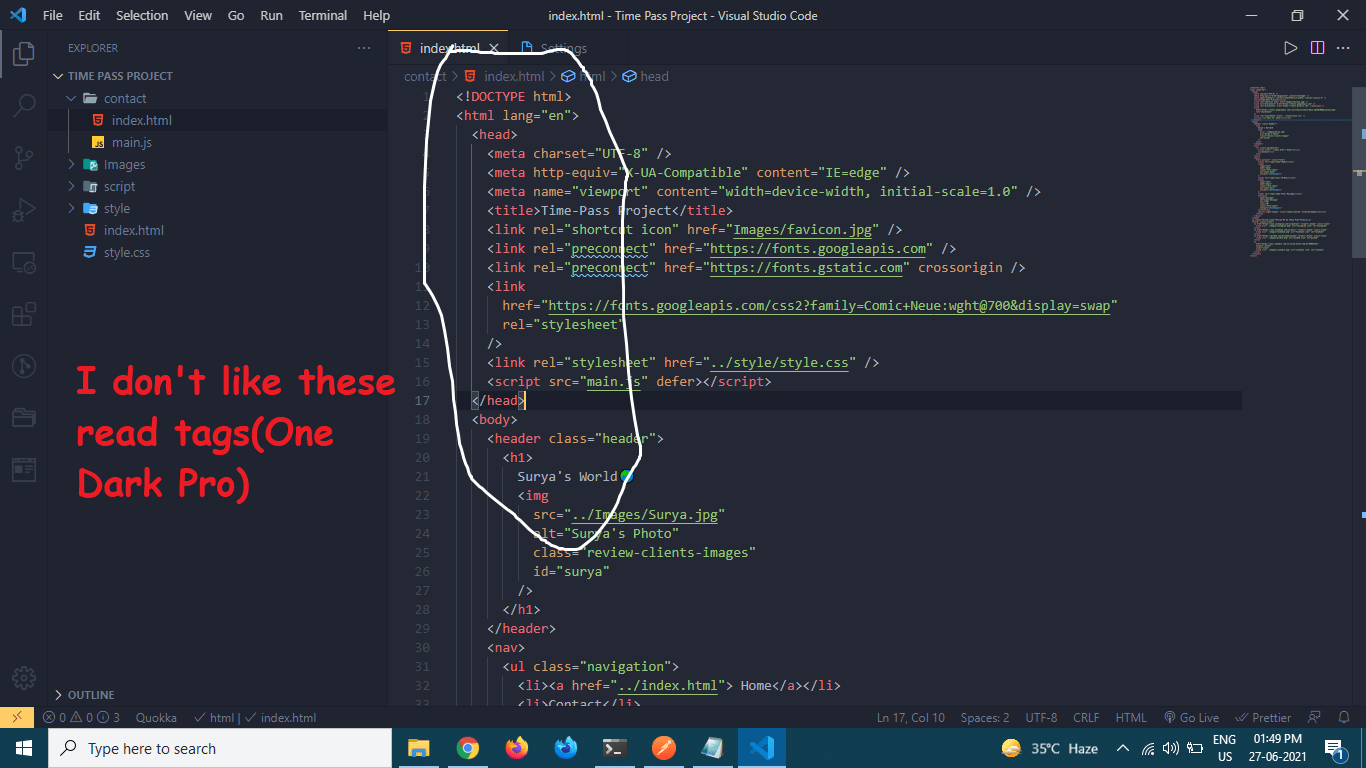Image resolution: width=1366 pixels, height=768 pixels.
Task: Open the terminal app from the taskbar
Action: click(x=614, y=748)
